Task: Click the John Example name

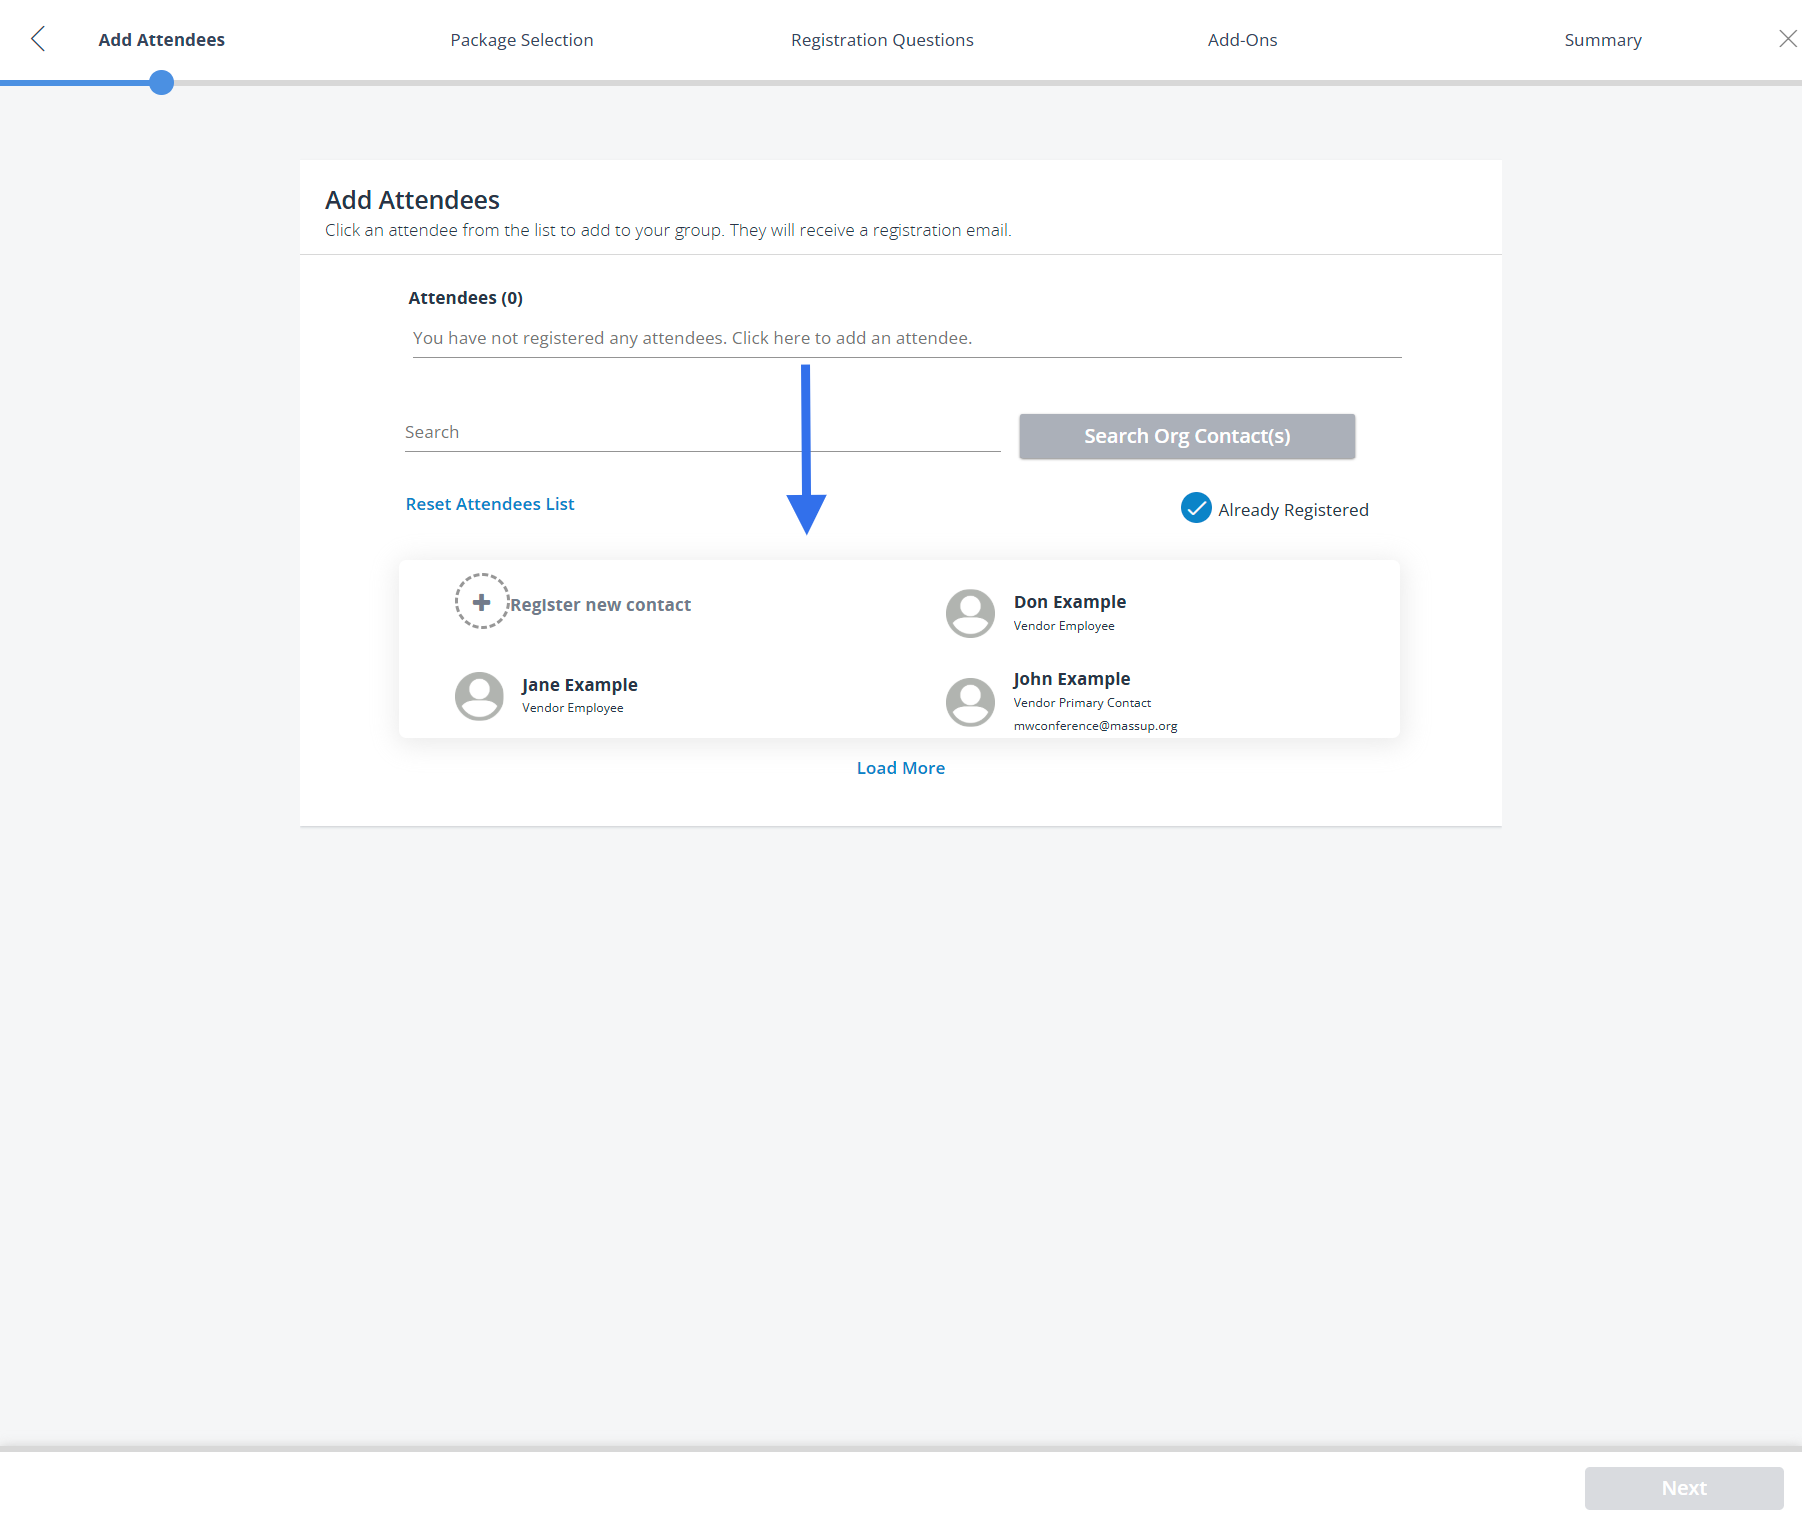Action: [x=1072, y=679]
